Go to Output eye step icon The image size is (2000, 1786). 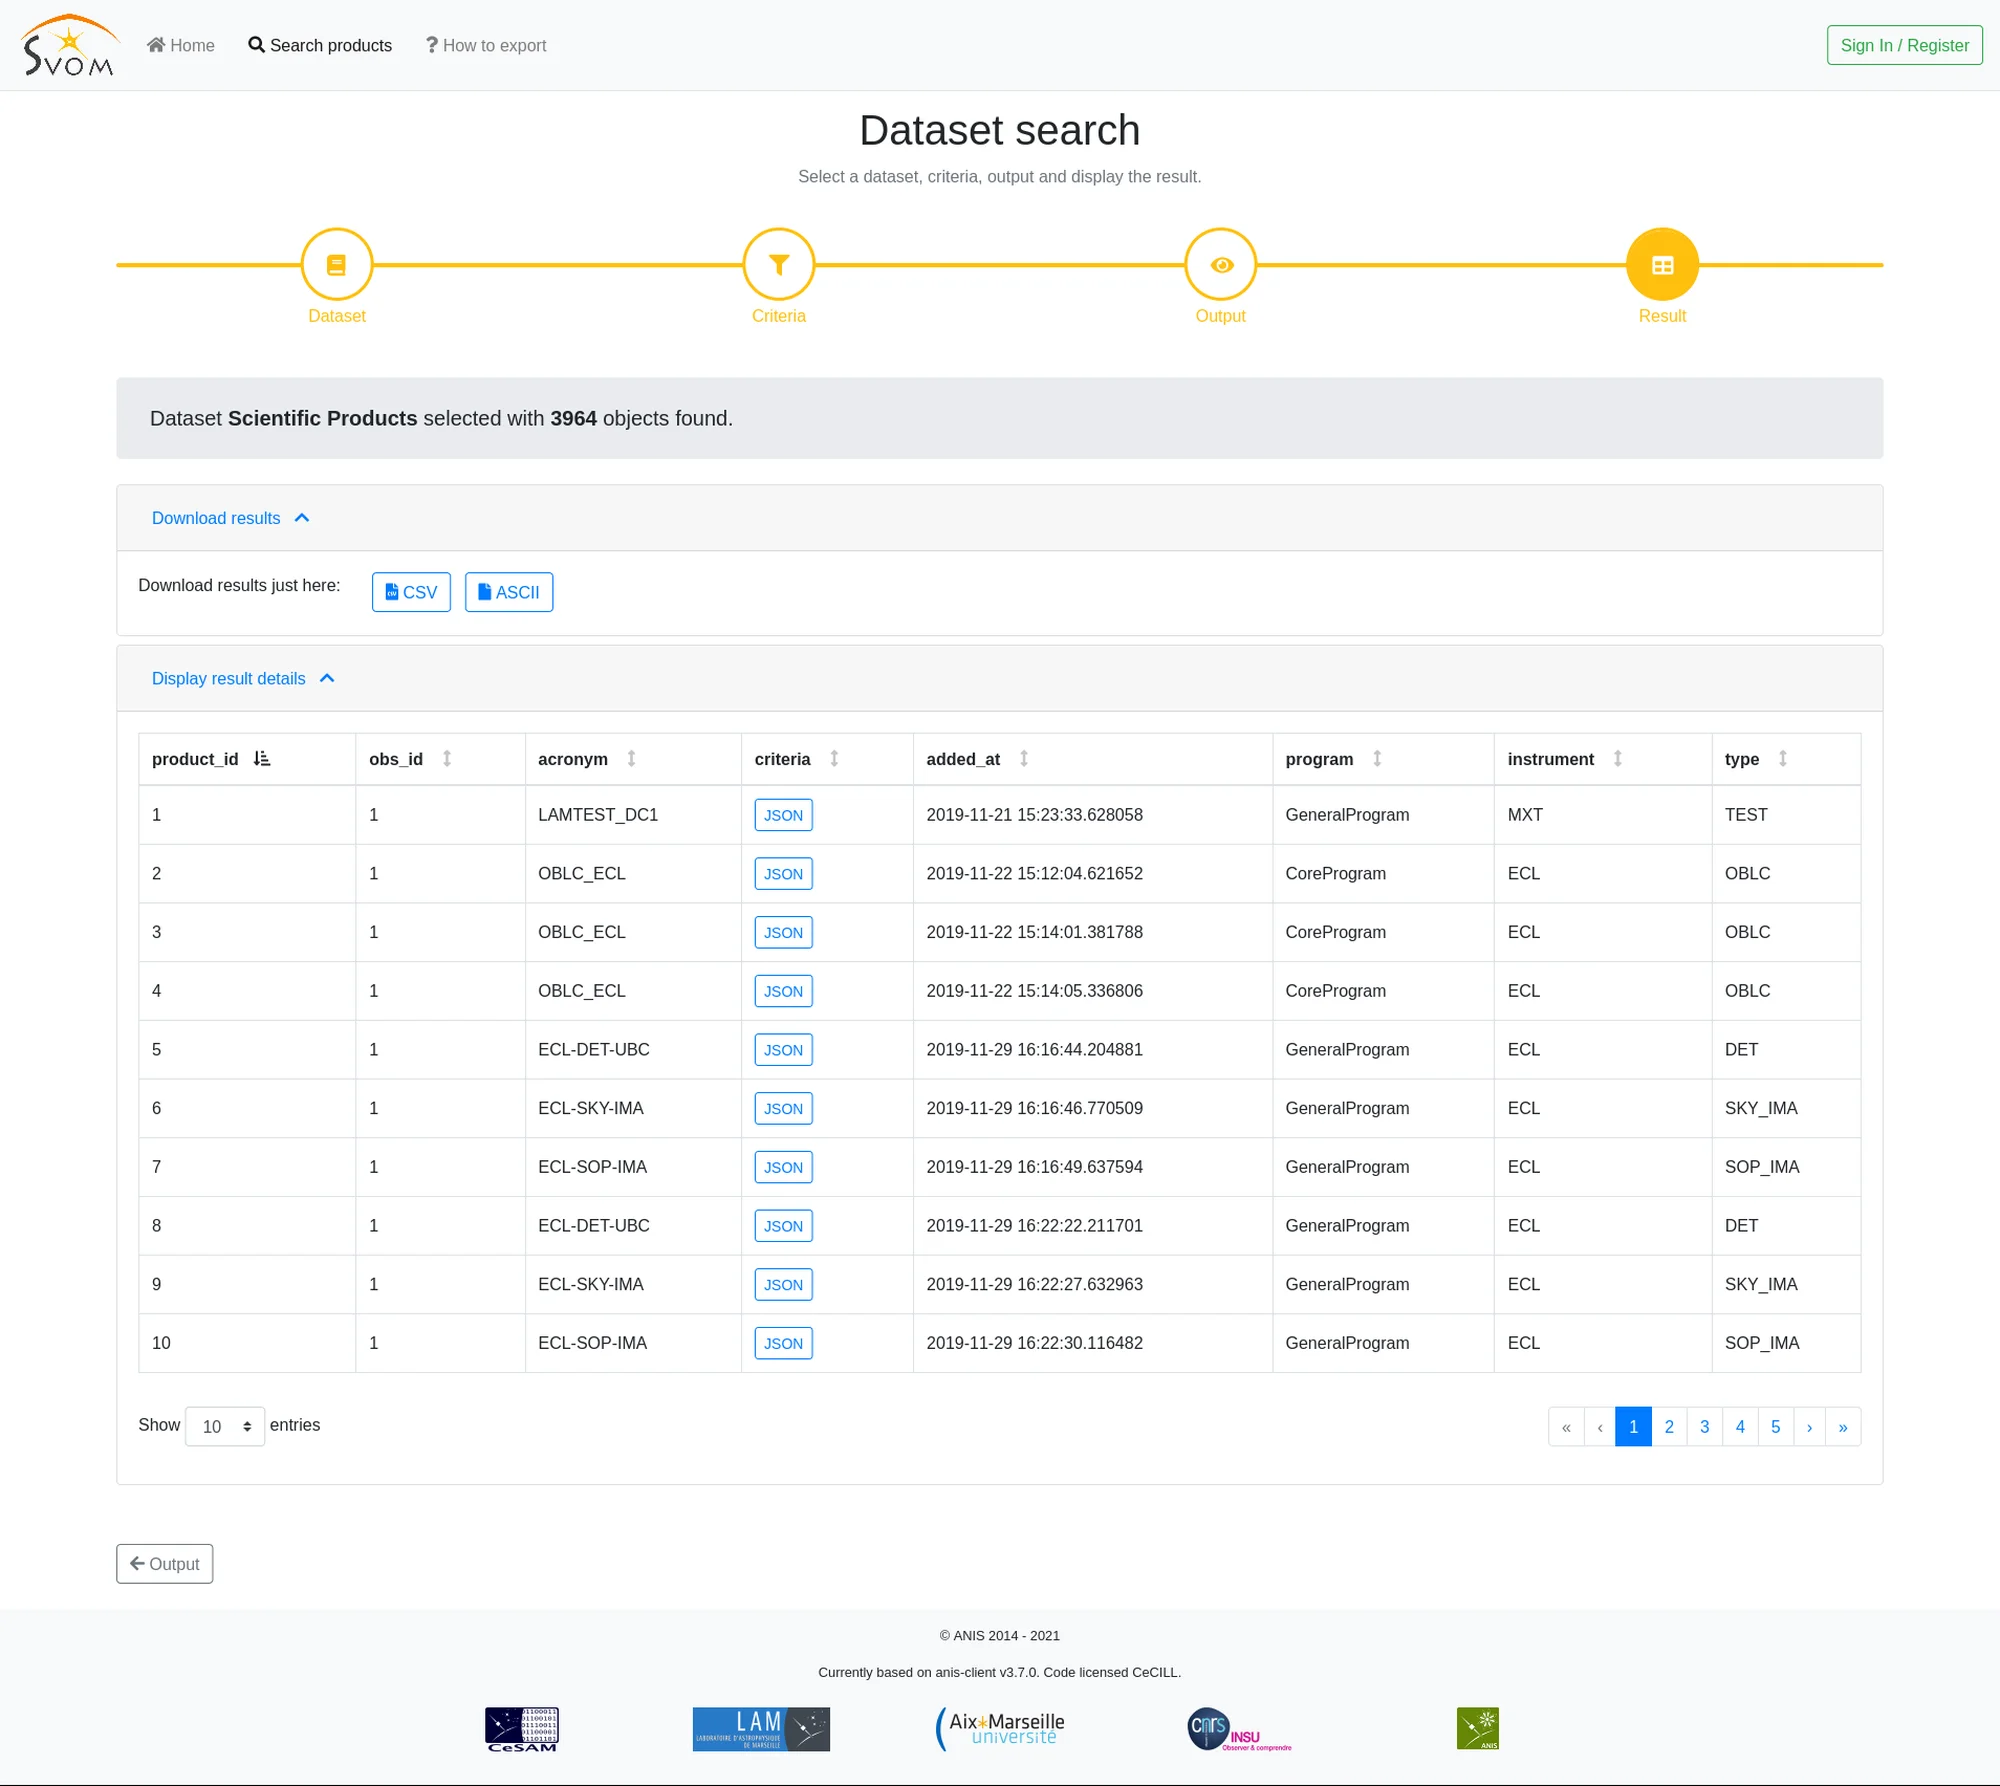click(x=1220, y=264)
